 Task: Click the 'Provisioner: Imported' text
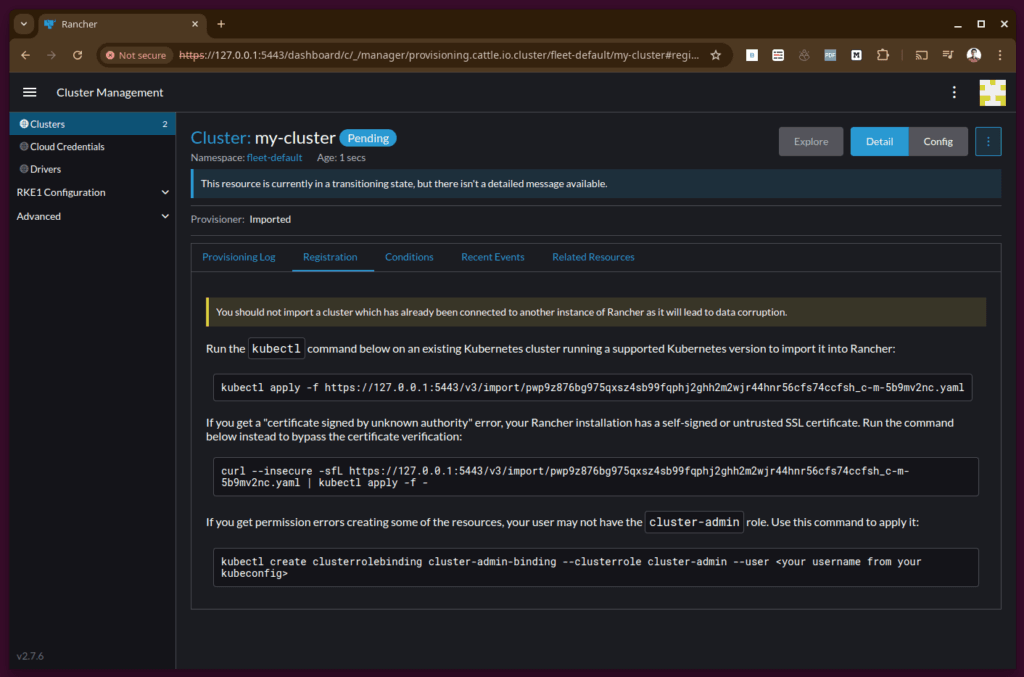(241, 219)
